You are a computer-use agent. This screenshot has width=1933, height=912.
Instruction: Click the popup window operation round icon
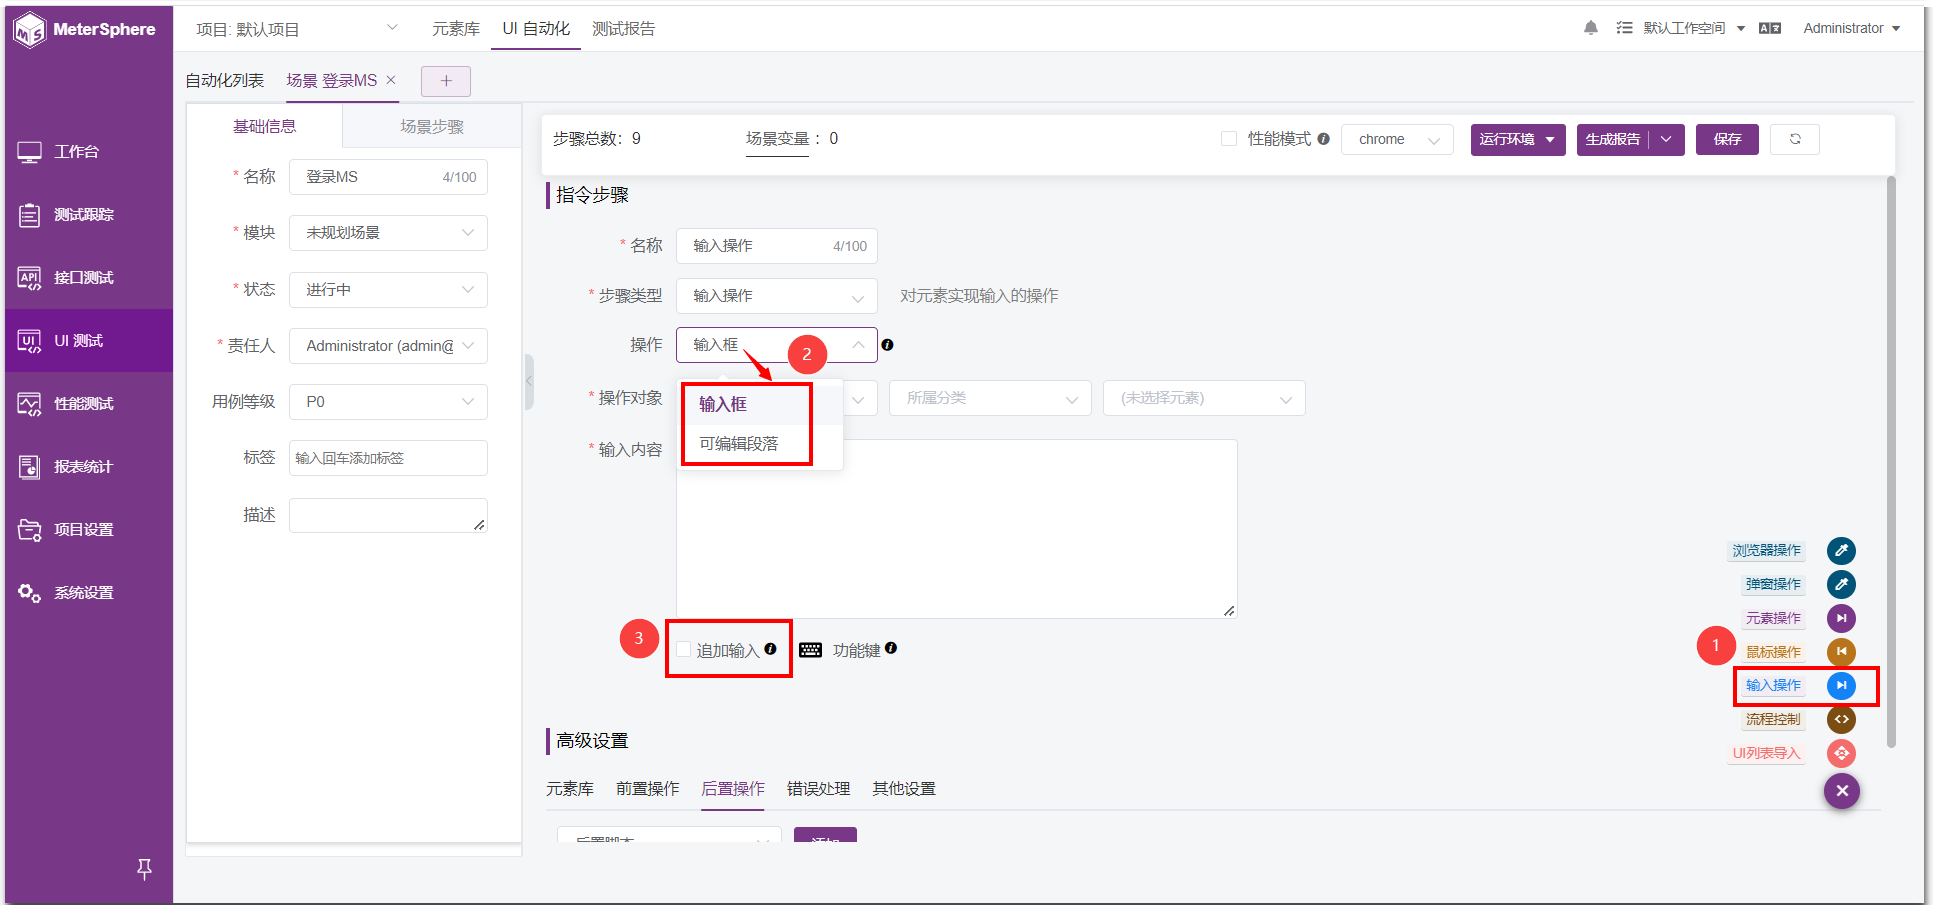click(x=1841, y=584)
